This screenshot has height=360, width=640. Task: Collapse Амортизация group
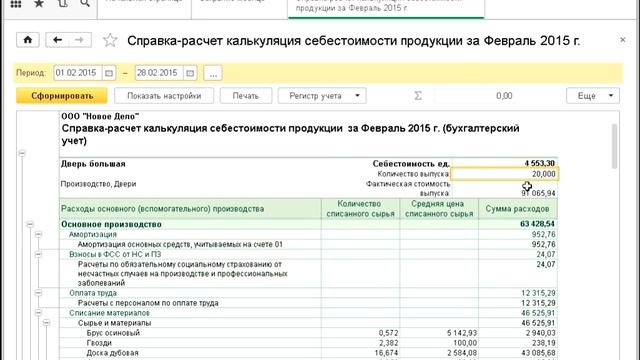point(38,234)
